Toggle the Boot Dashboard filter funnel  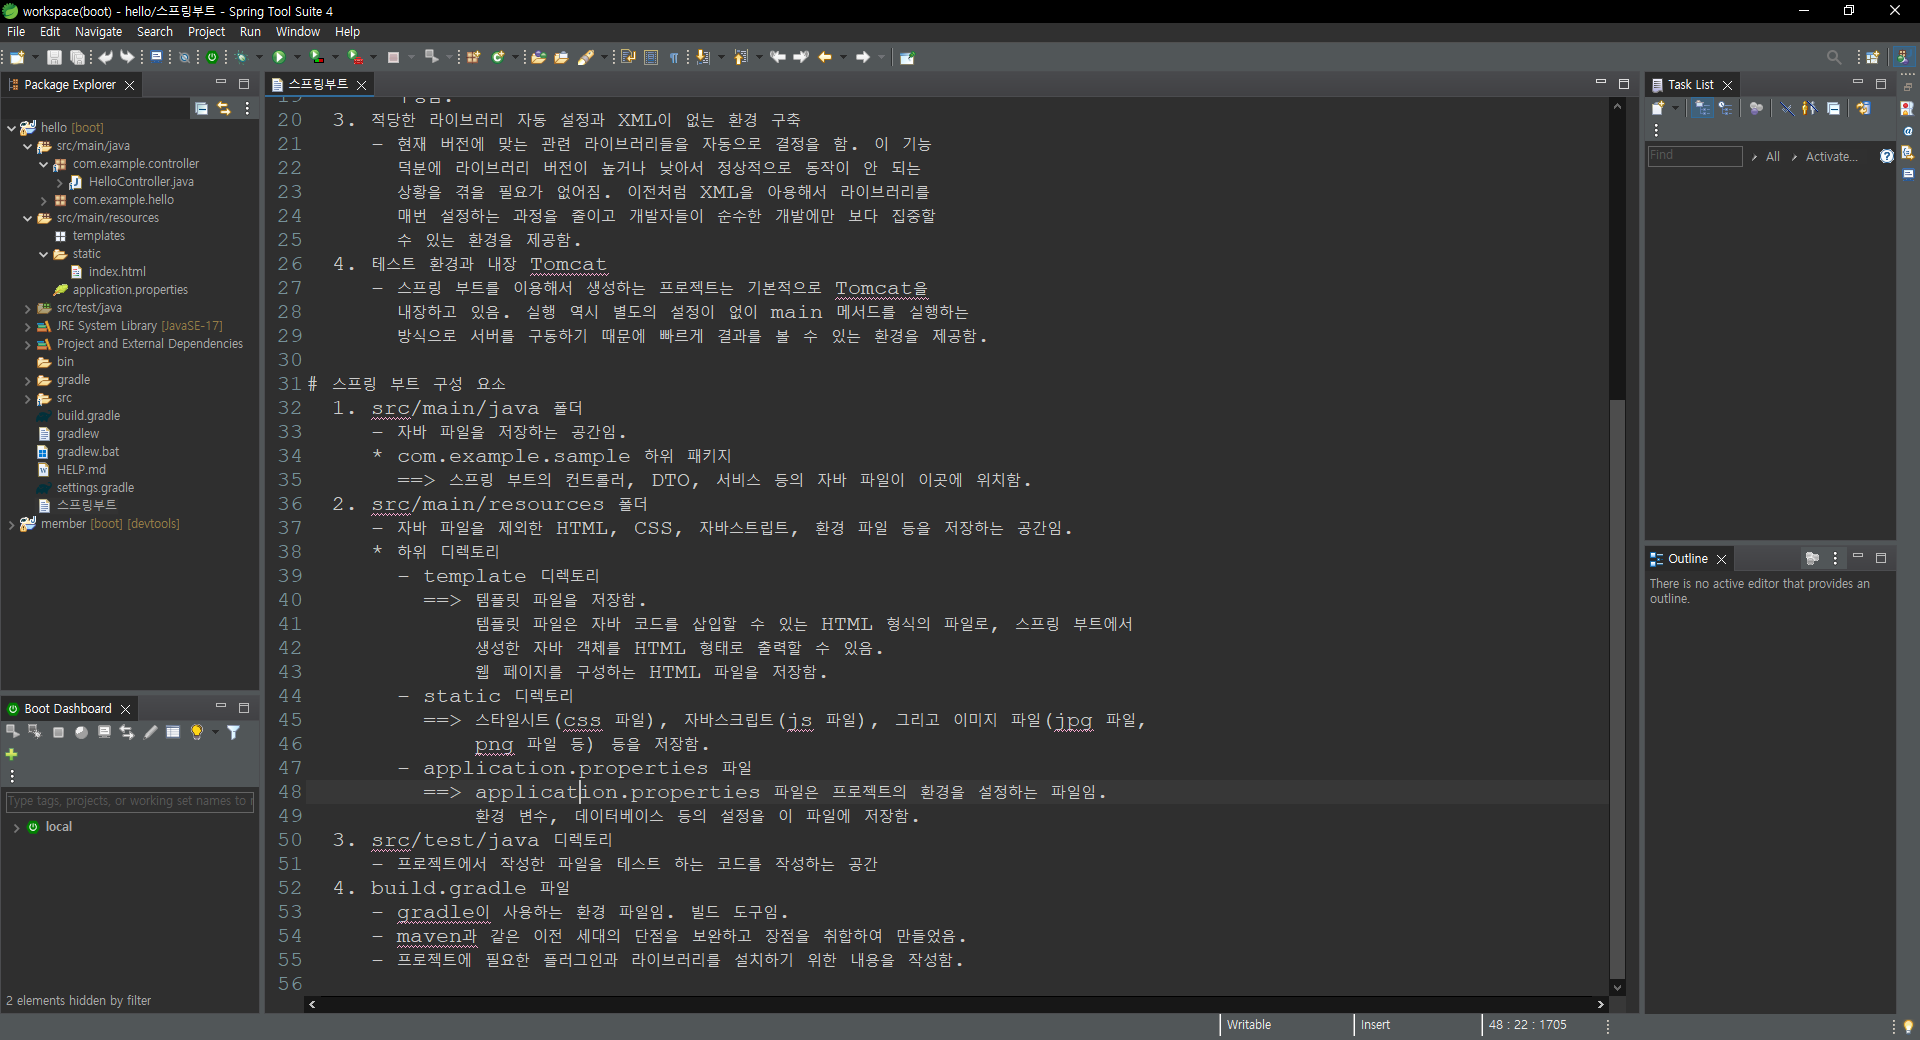[x=234, y=732]
